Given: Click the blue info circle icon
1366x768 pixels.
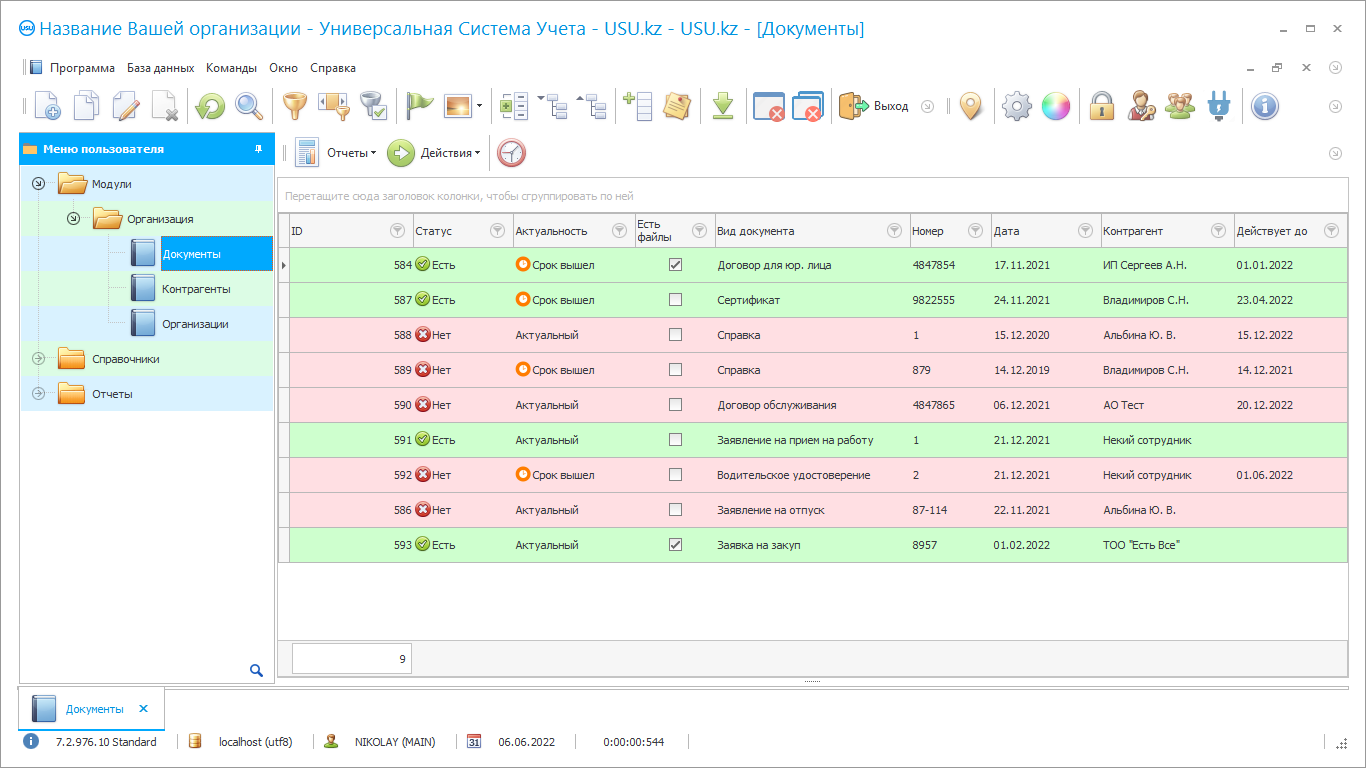Looking at the screenshot, I should click(x=1264, y=106).
